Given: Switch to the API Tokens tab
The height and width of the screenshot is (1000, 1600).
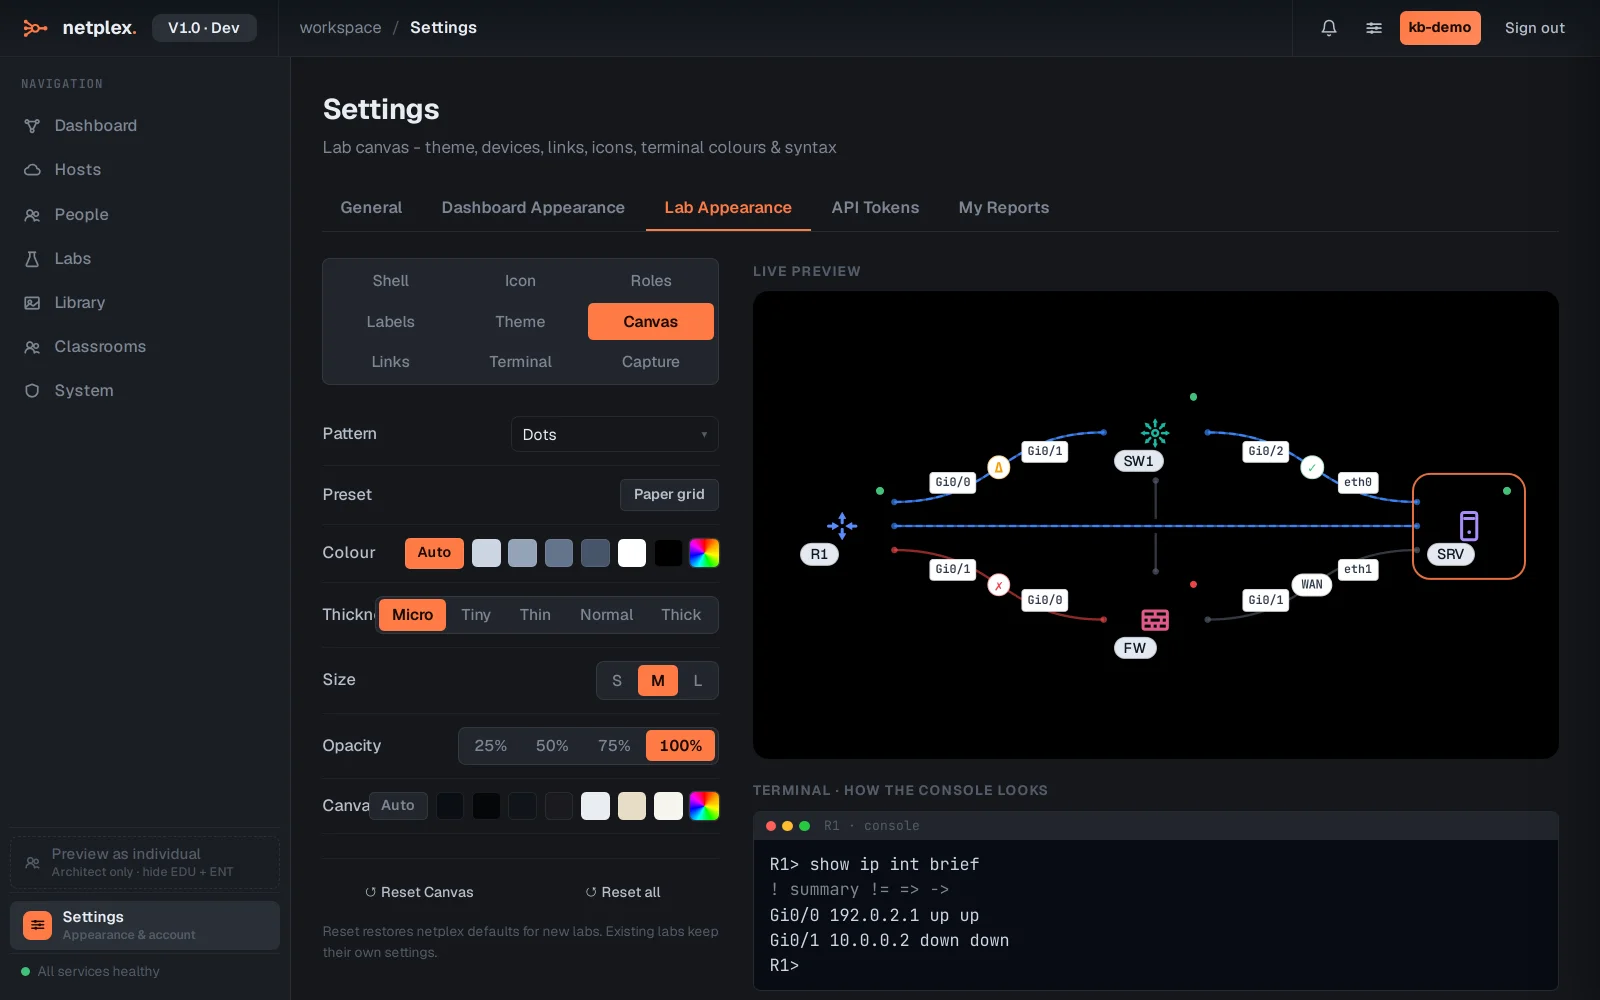Looking at the screenshot, I should point(875,208).
